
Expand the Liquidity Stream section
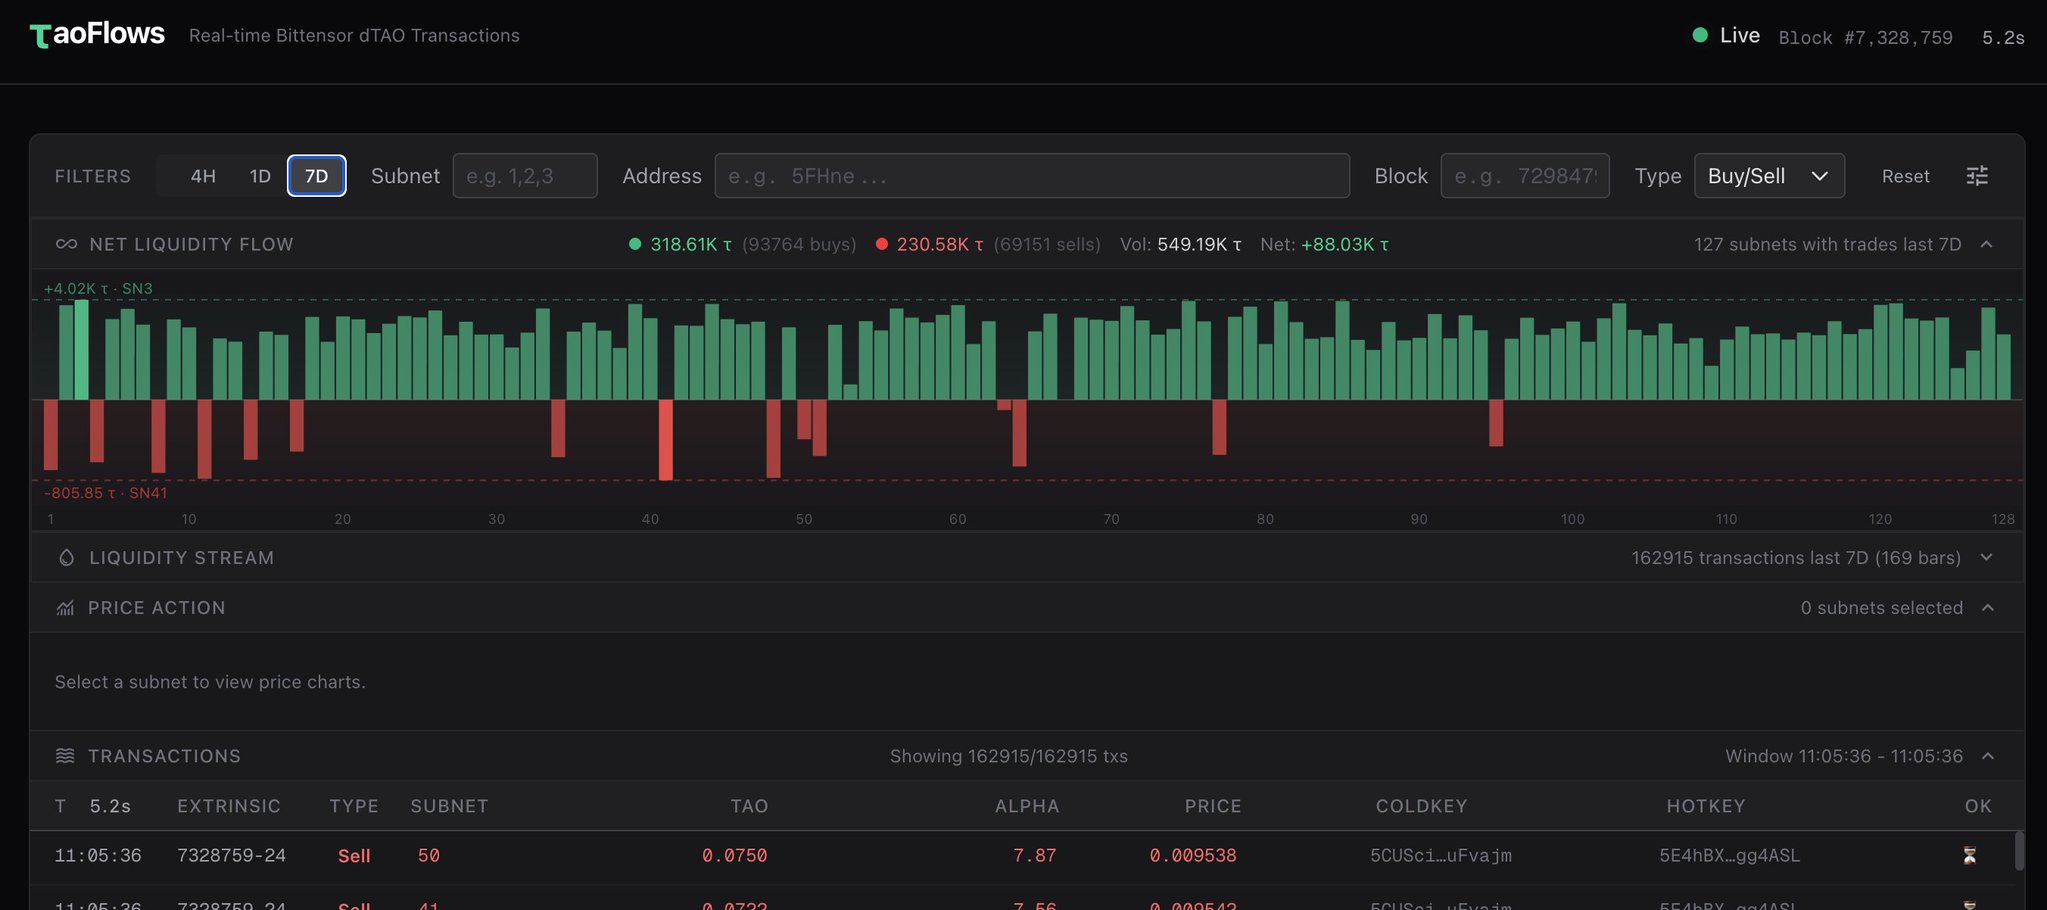click(x=1986, y=558)
